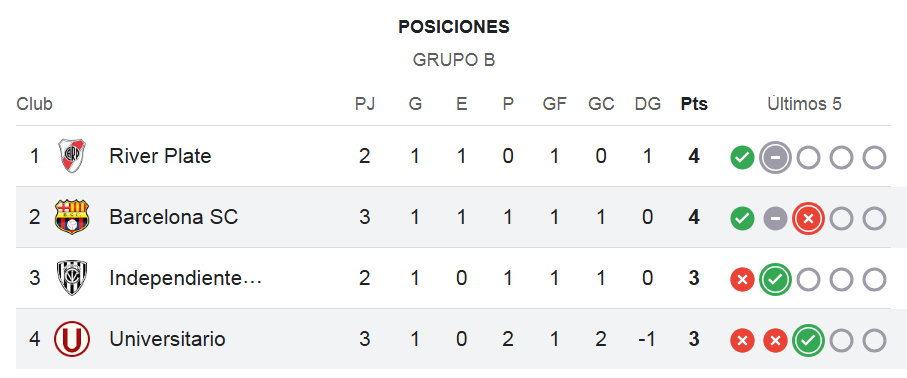Select River Plate's gray draw result icon
The height and width of the screenshot is (378, 907).
click(x=775, y=157)
